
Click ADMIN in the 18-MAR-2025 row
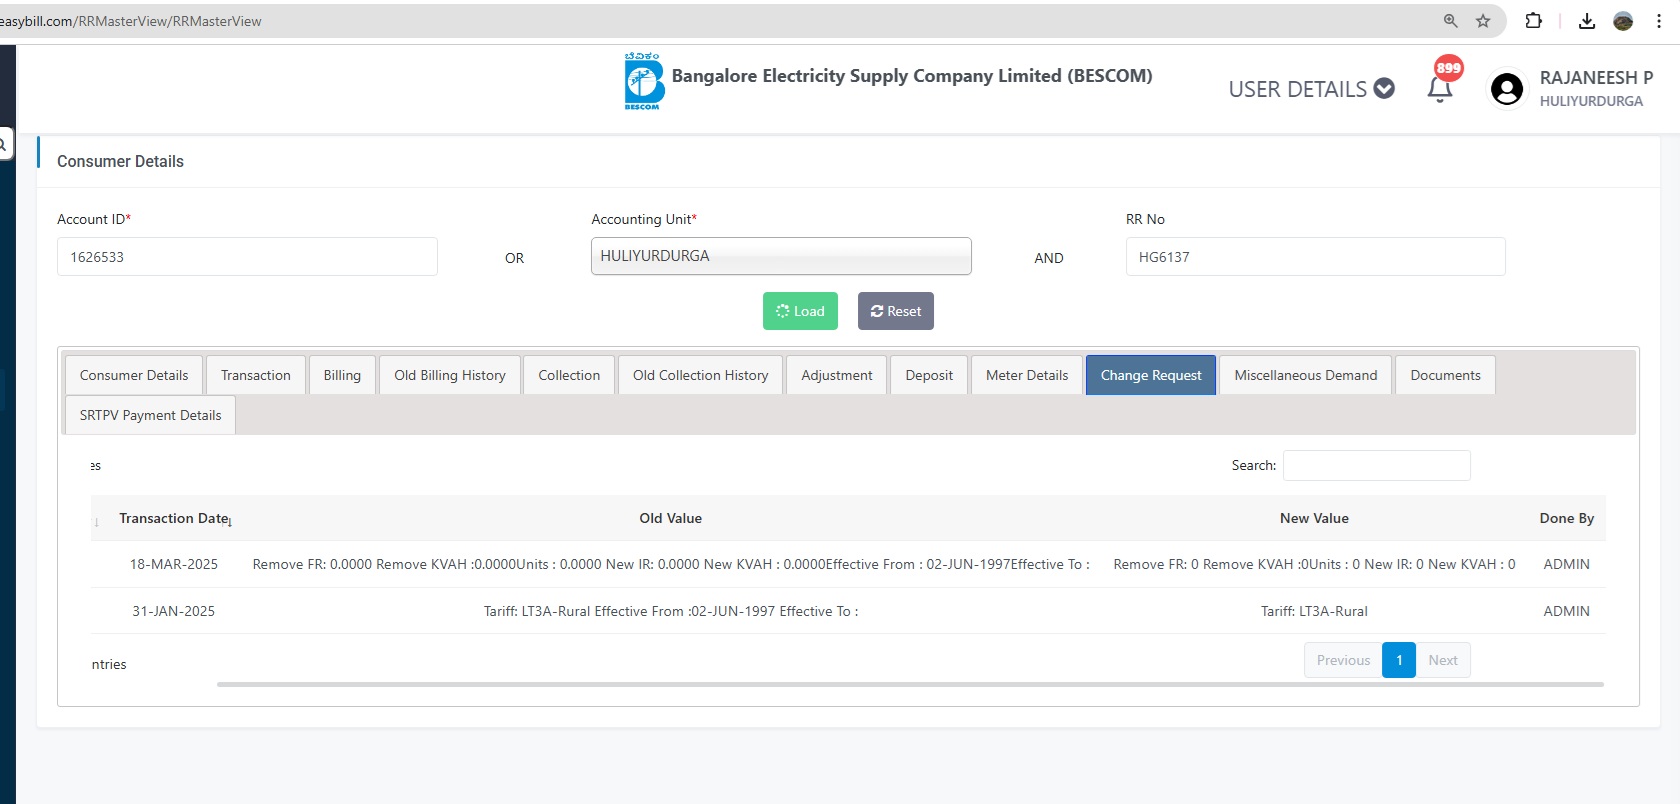[1567, 564]
